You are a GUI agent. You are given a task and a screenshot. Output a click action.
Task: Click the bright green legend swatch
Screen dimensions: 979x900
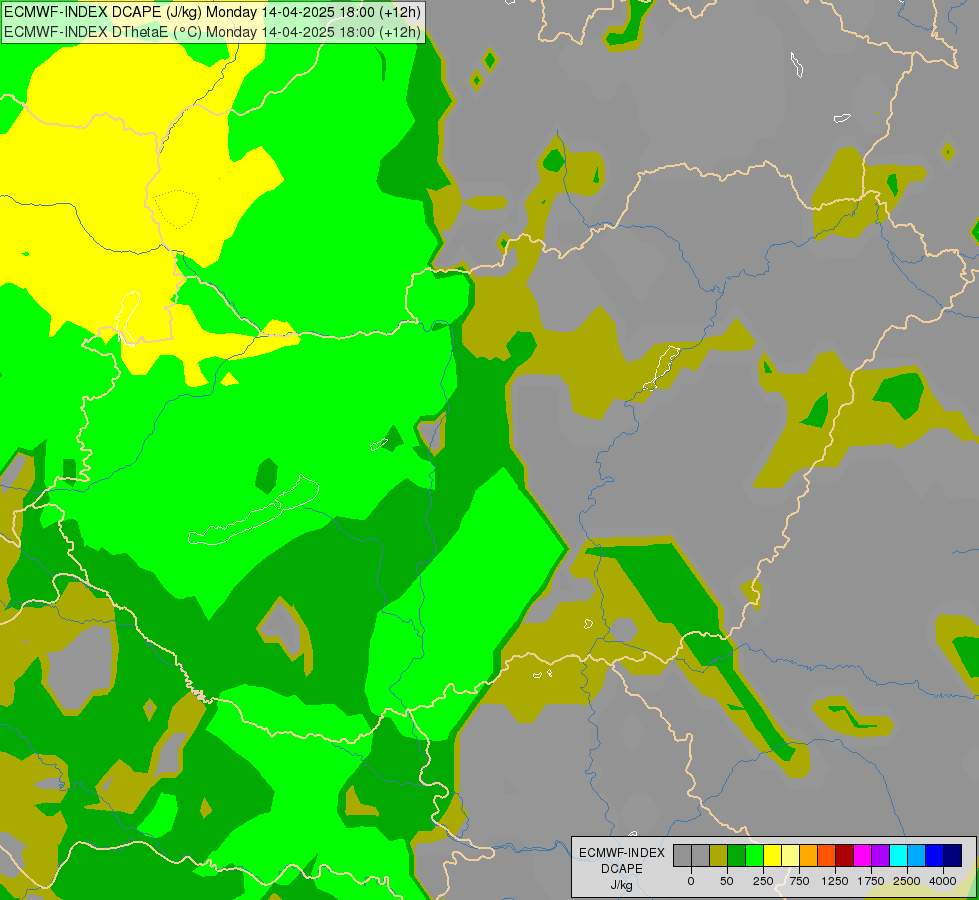754,855
